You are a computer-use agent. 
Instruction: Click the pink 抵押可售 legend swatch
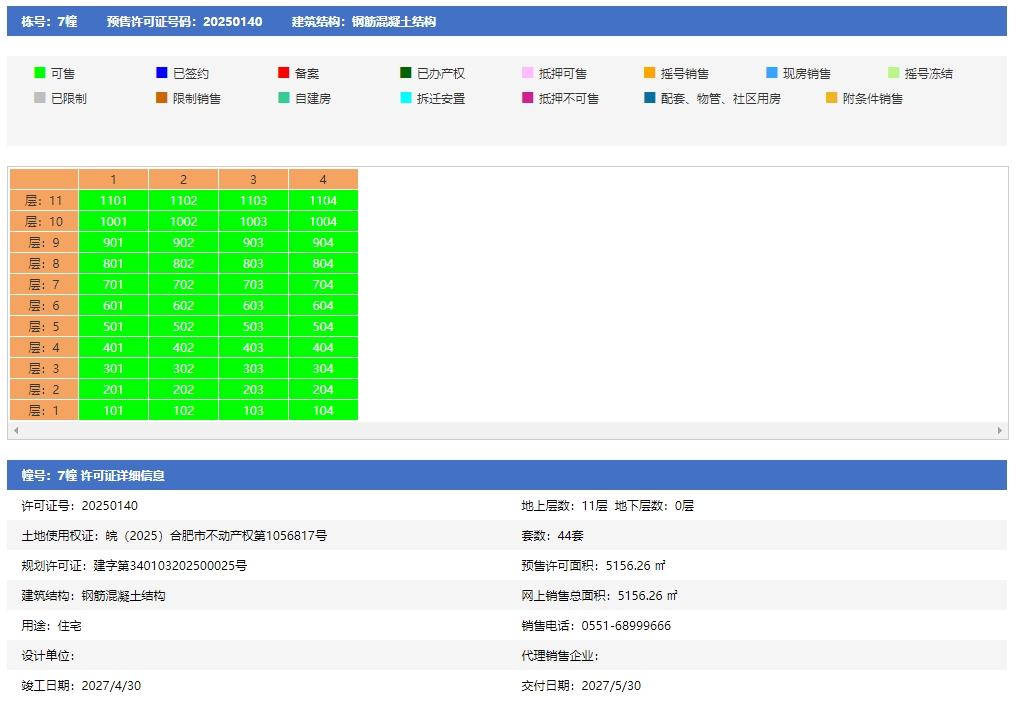pos(528,73)
